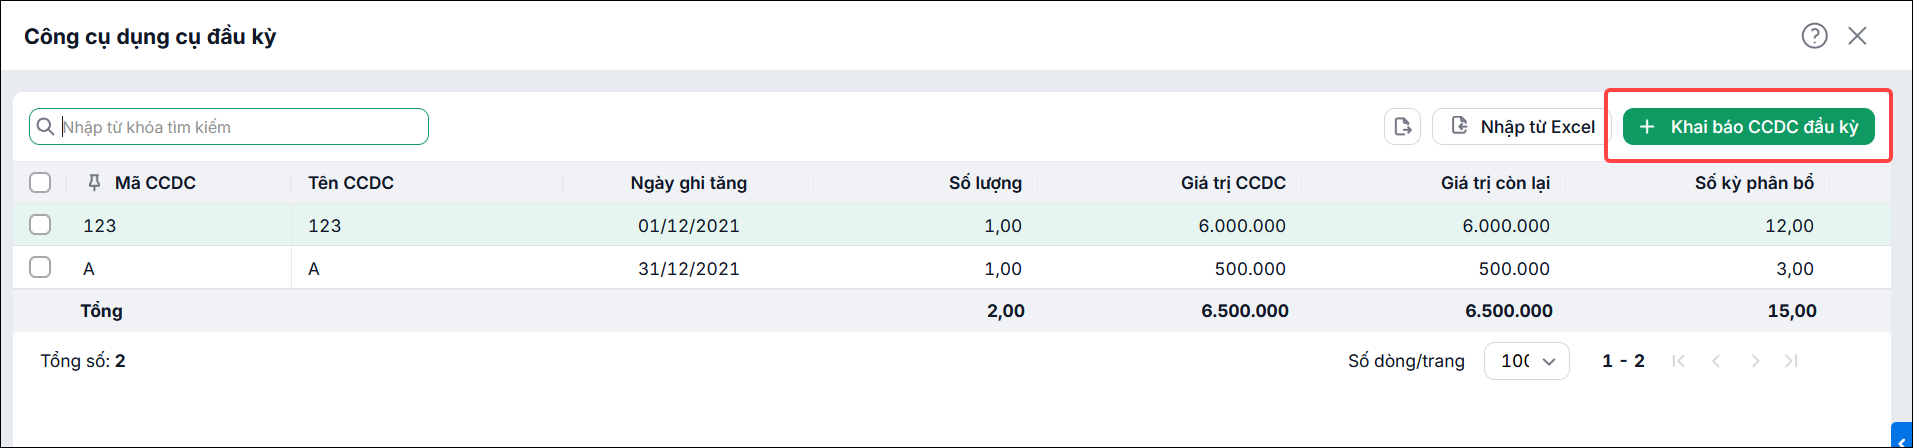Jump to the last page arrow

[x=1791, y=361]
